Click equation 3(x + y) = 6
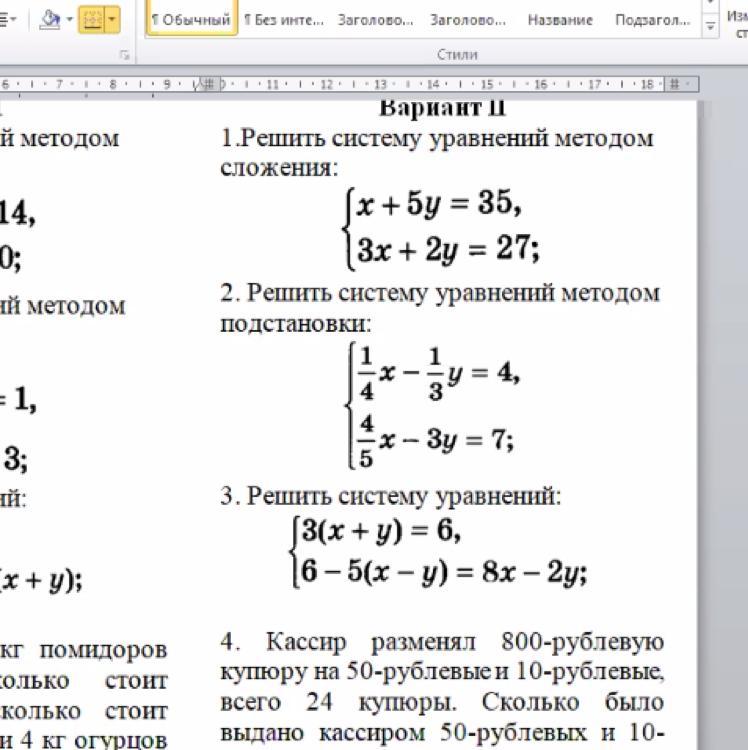This screenshot has width=748, height=750. click(381, 531)
